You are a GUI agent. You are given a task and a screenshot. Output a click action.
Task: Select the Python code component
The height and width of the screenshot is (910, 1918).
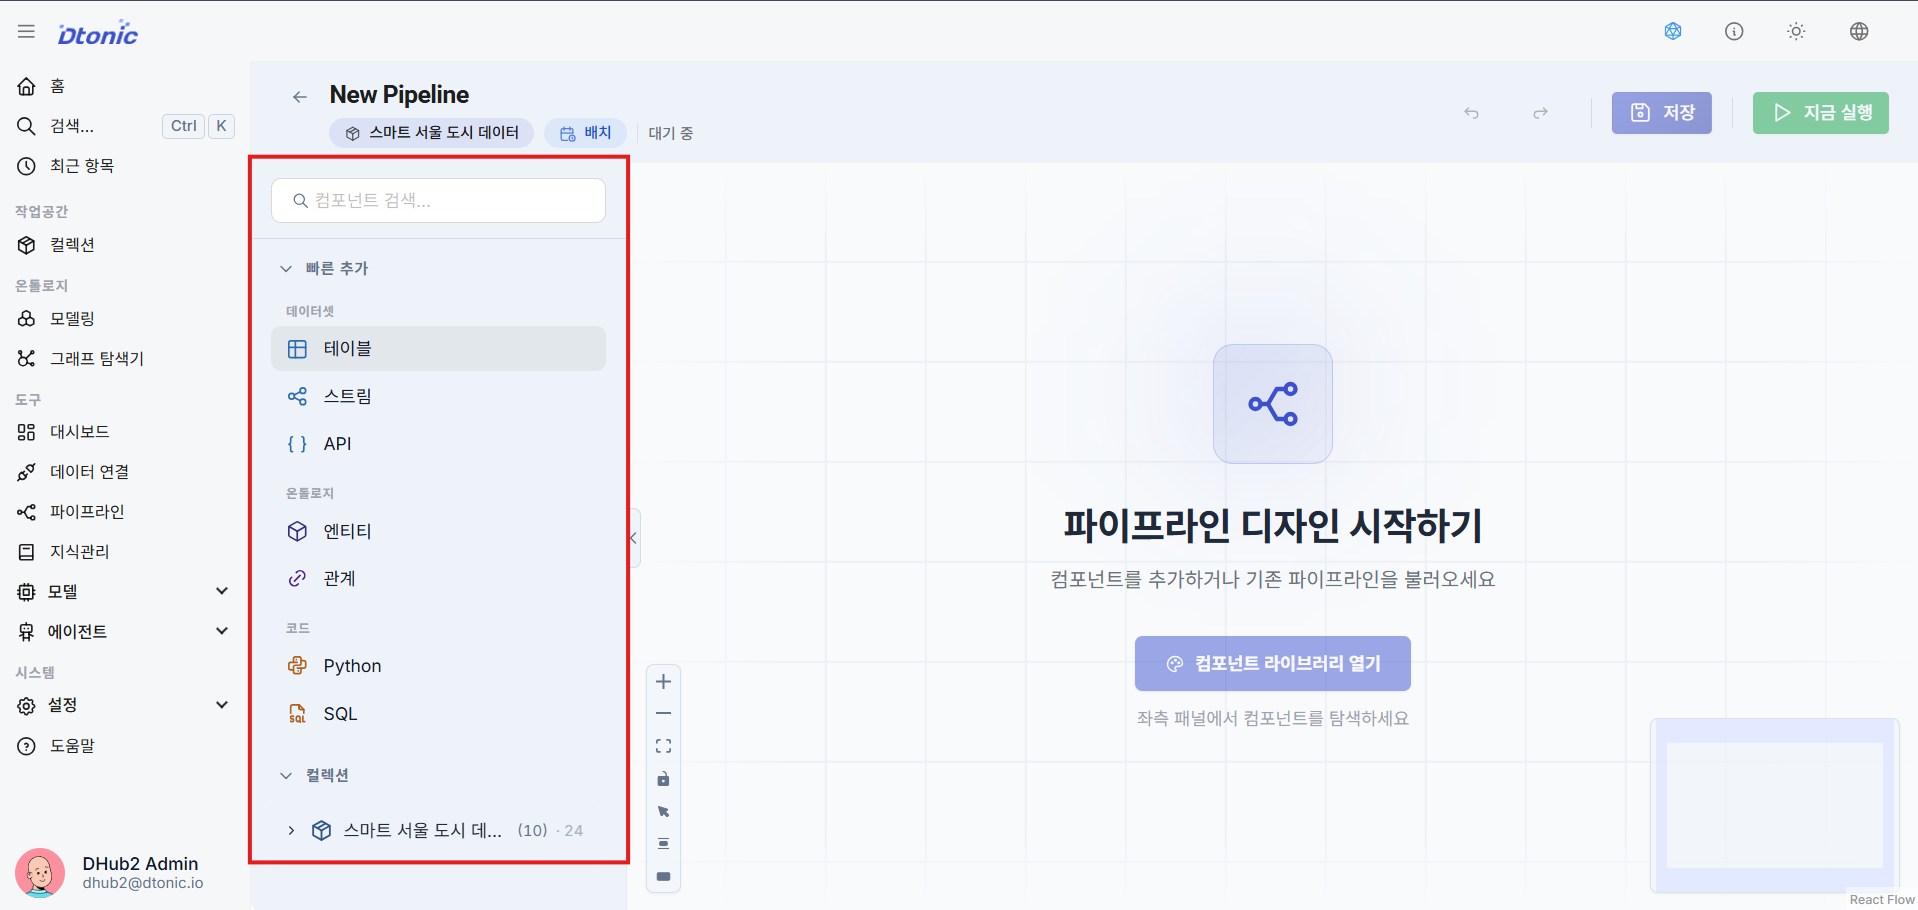tap(438, 666)
